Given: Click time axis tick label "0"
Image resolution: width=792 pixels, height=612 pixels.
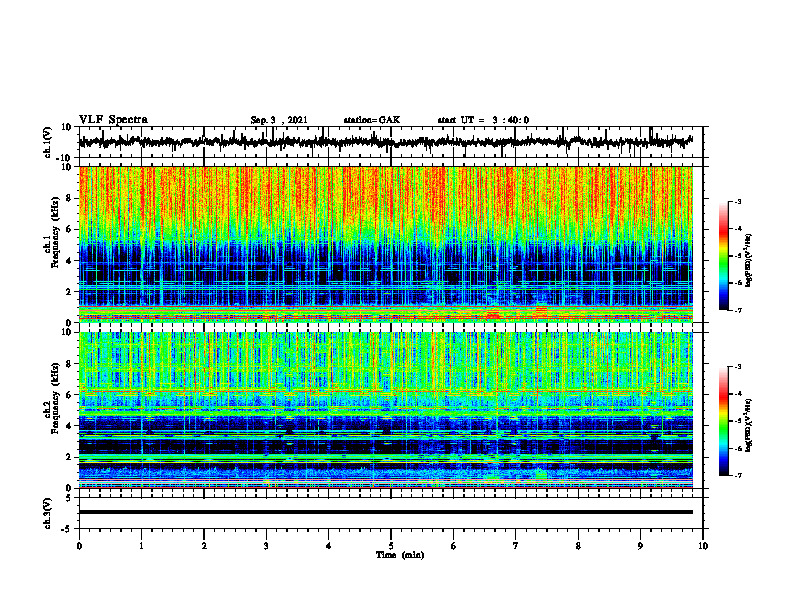Looking at the screenshot, I should point(79,546).
